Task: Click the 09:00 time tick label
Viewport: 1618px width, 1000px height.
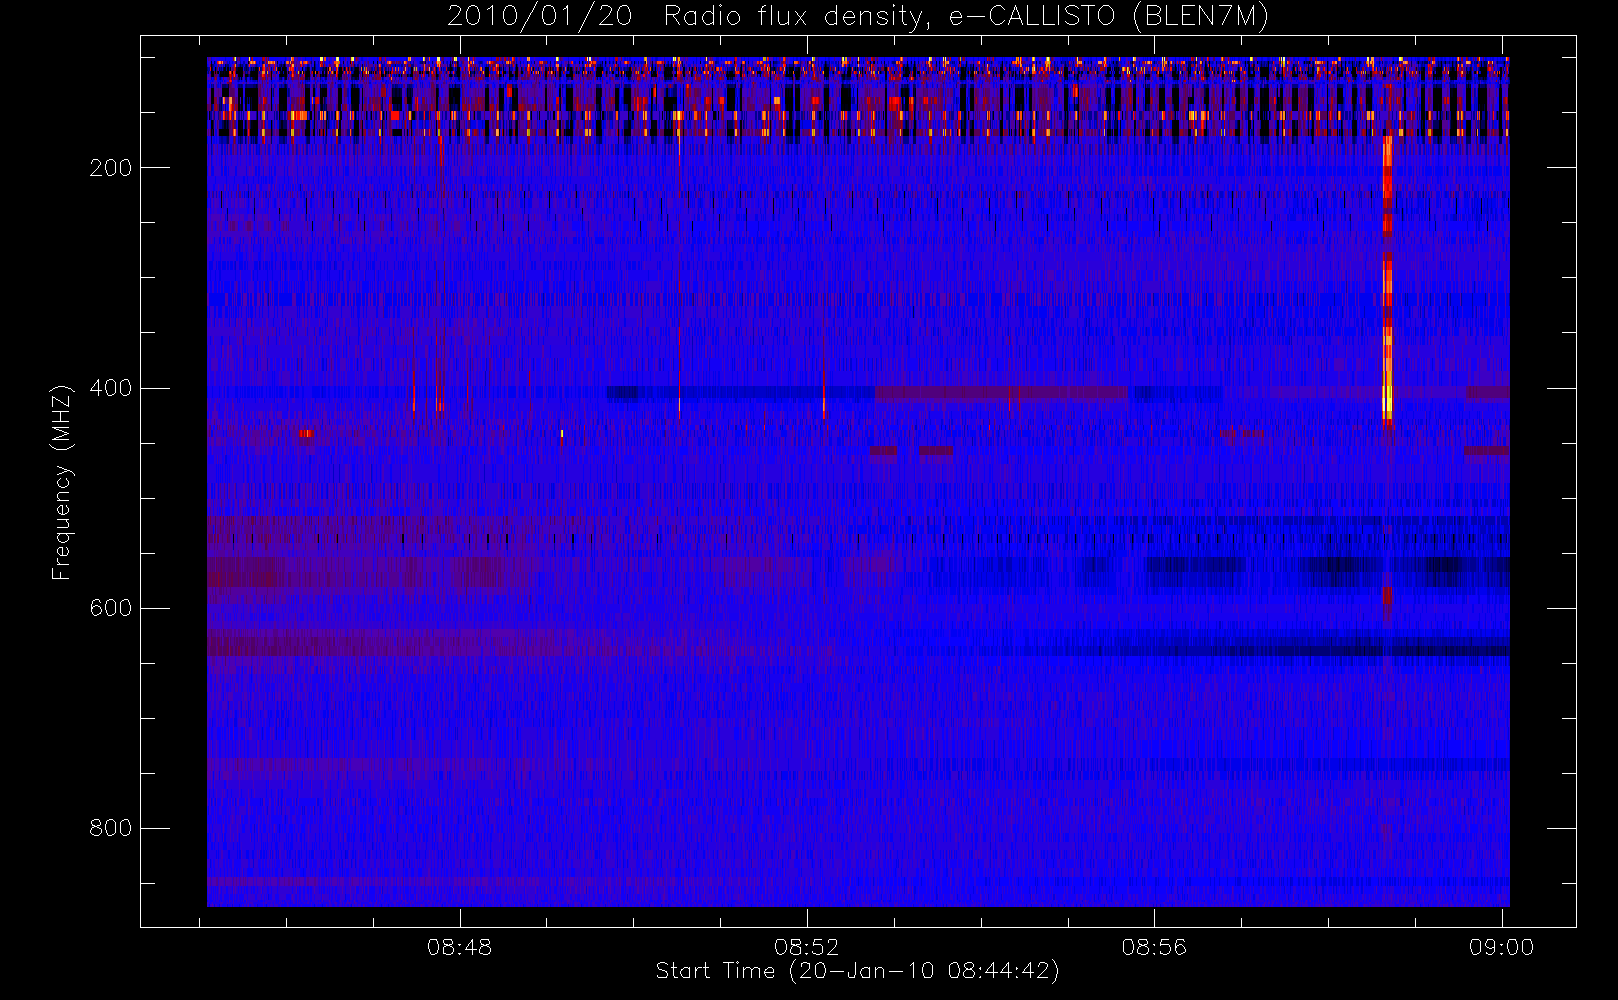Action: (x=1501, y=947)
